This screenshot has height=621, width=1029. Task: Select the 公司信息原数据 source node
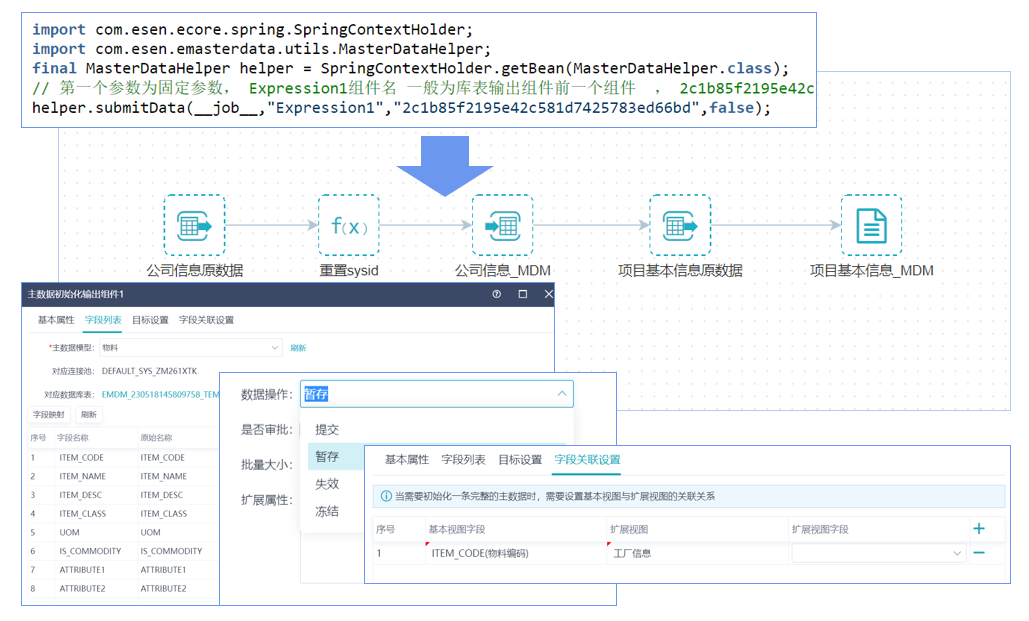click(x=194, y=226)
